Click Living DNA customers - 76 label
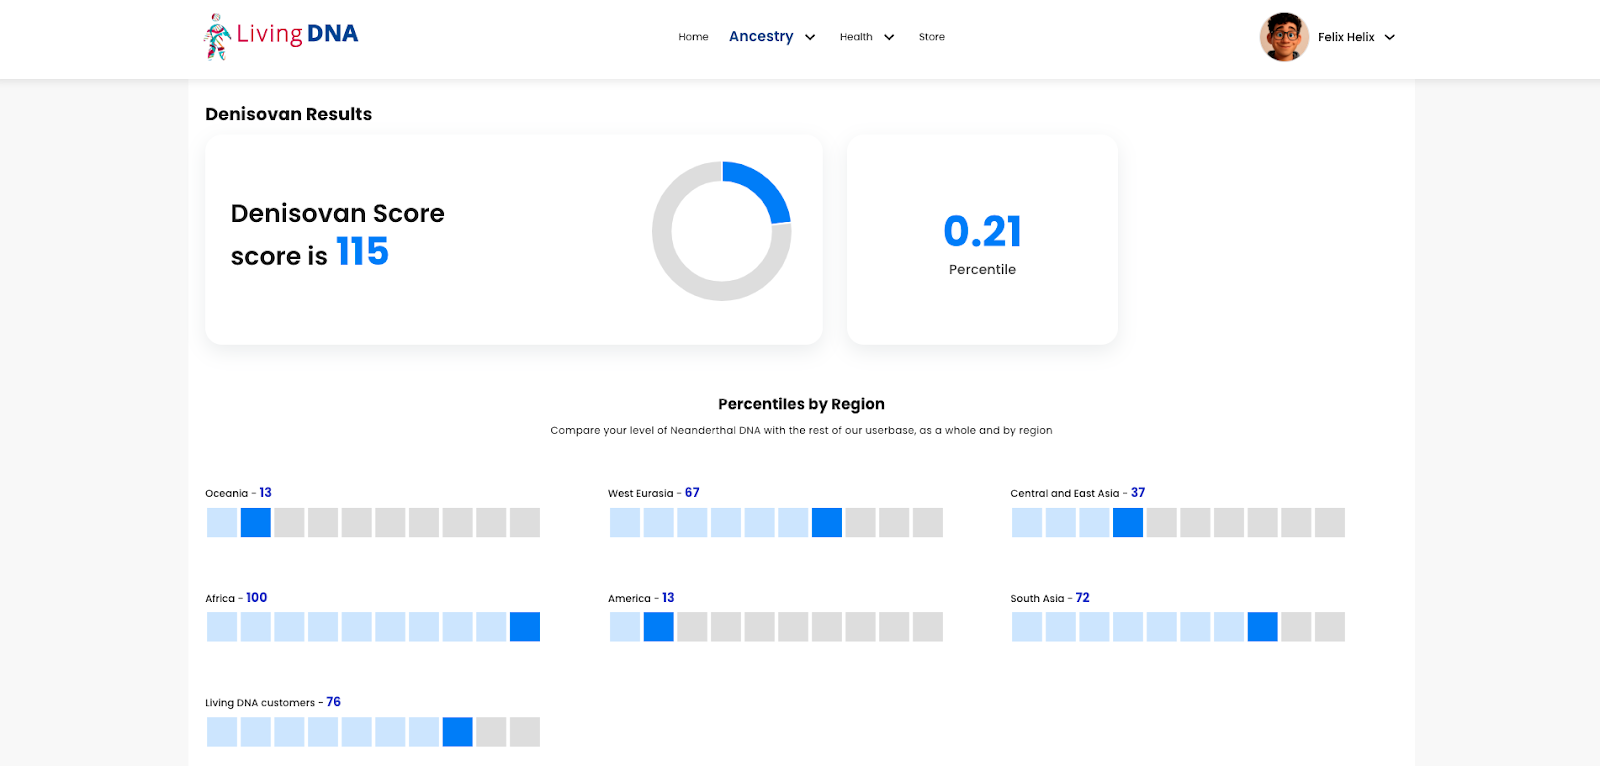The height and width of the screenshot is (766, 1600). coord(273,702)
